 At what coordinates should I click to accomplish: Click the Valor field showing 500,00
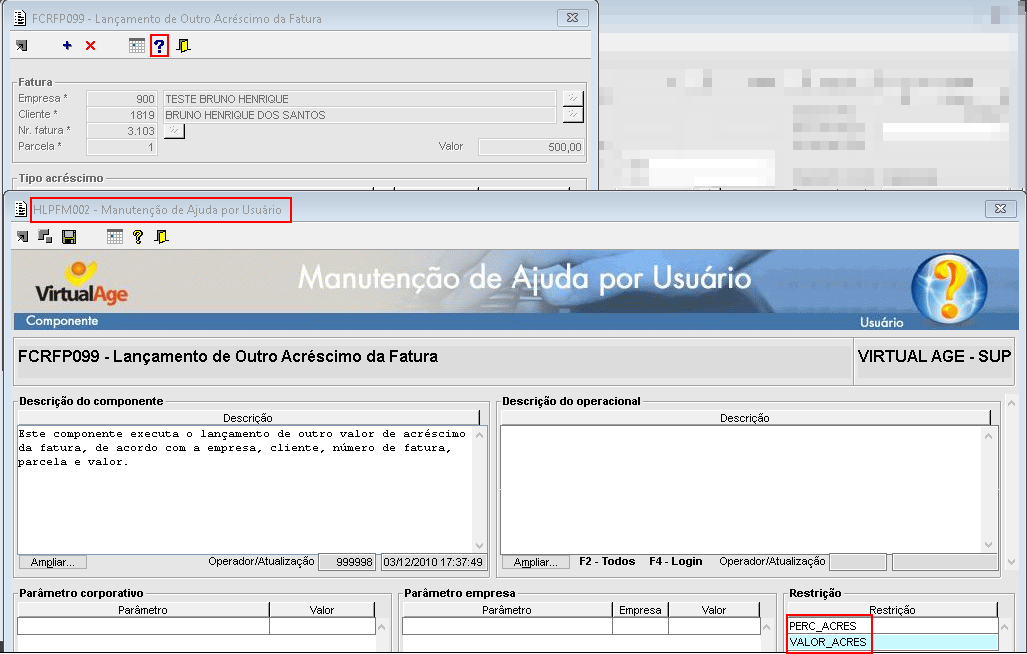point(531,147)
